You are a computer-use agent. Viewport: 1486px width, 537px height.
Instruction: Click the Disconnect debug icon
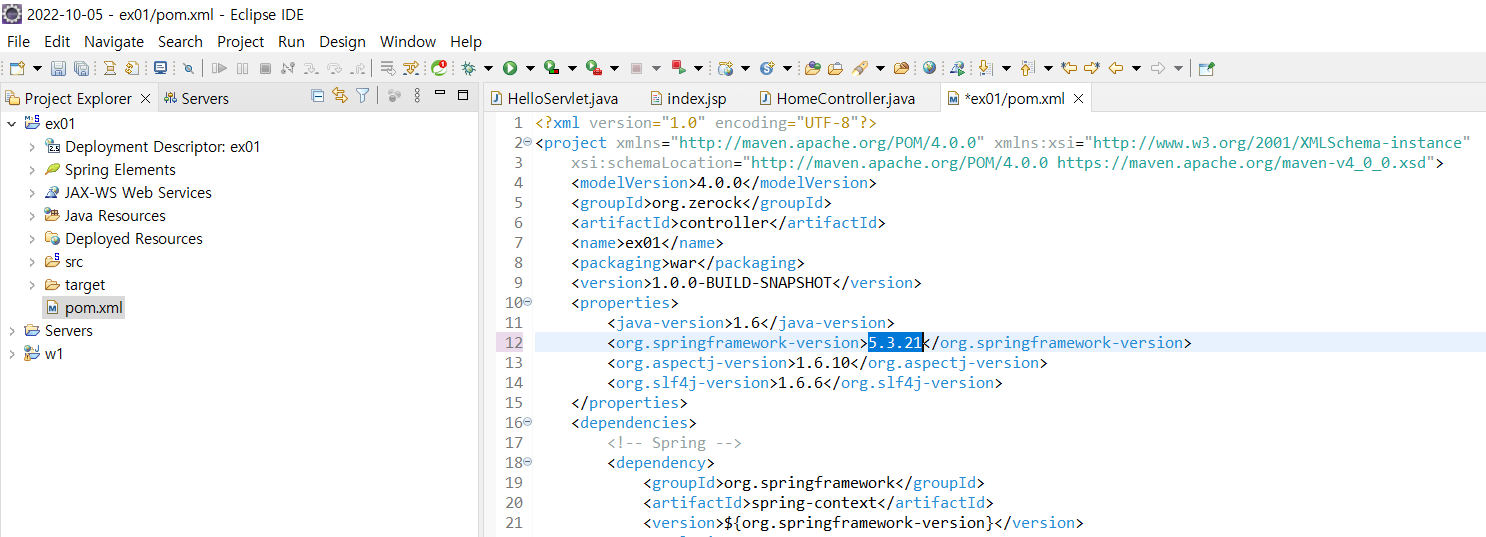tap(288, 68)
